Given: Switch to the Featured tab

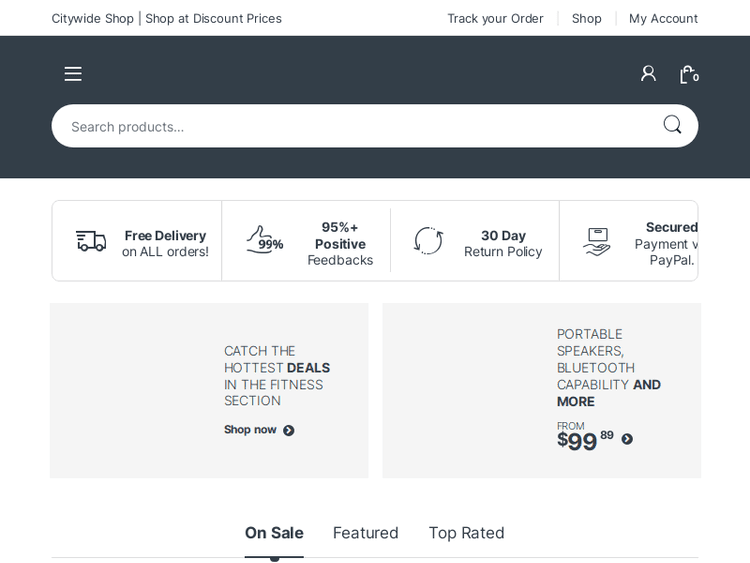Looking at the screenshot, I should (x=366, y=533).
